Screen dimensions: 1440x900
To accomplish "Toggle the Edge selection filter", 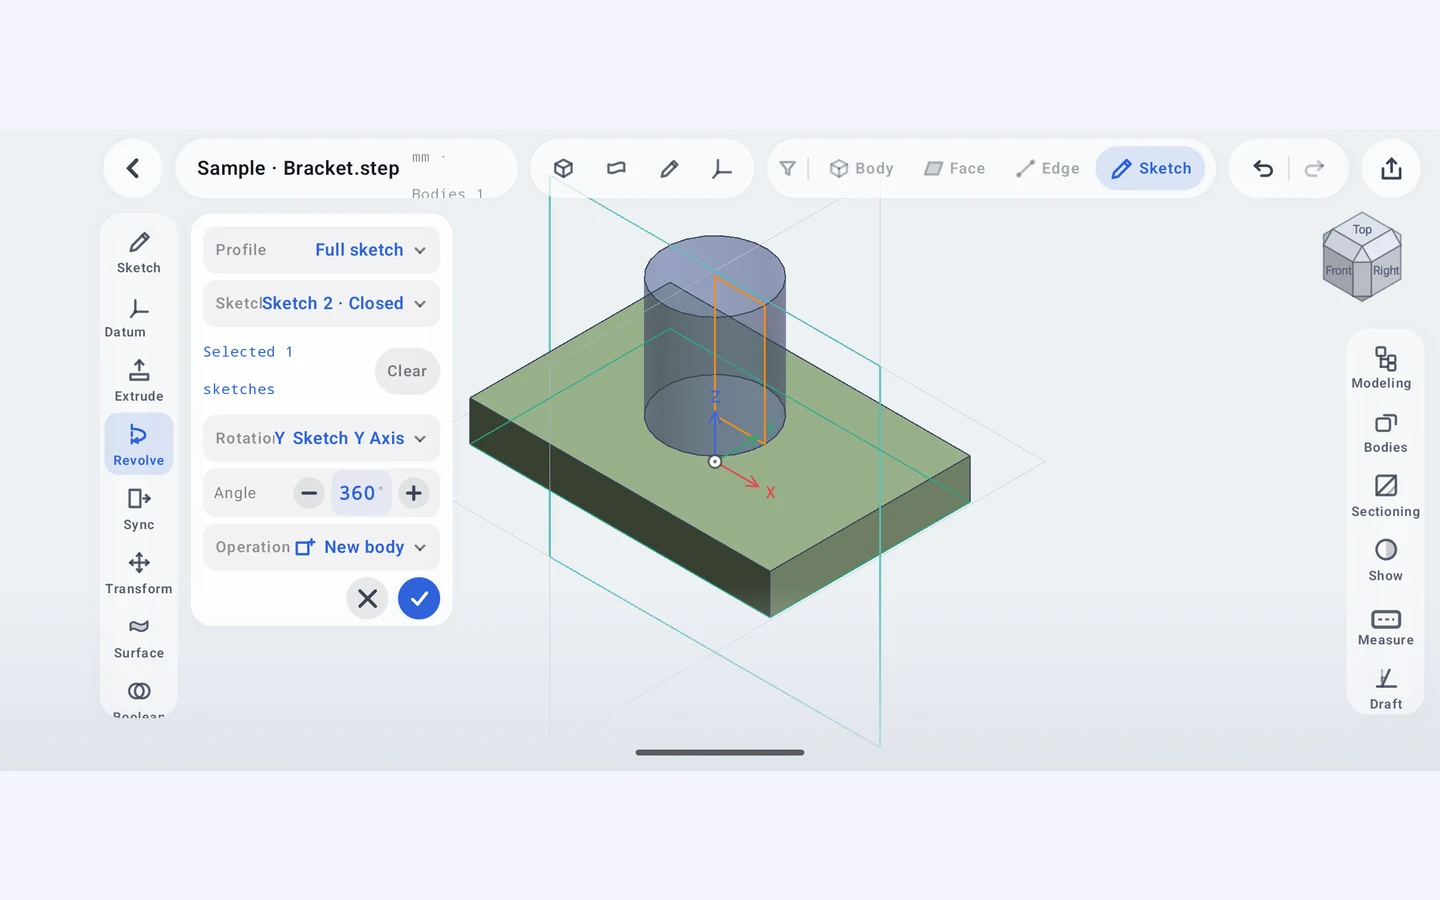I will pos(1047,168).
